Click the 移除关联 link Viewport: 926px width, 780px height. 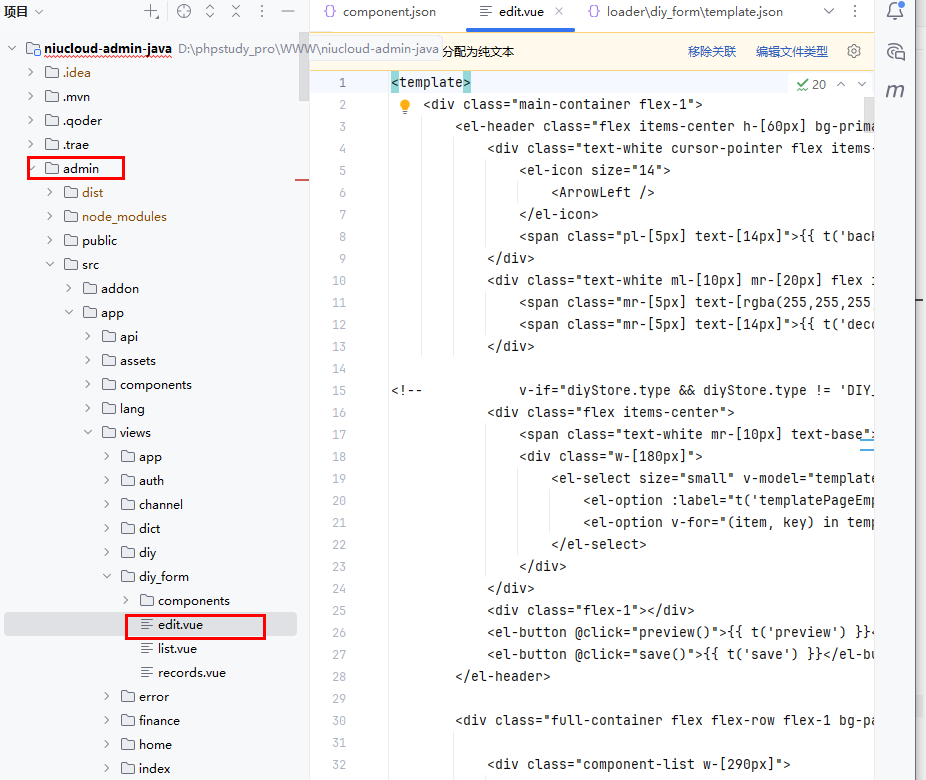[x=711, y=52]
